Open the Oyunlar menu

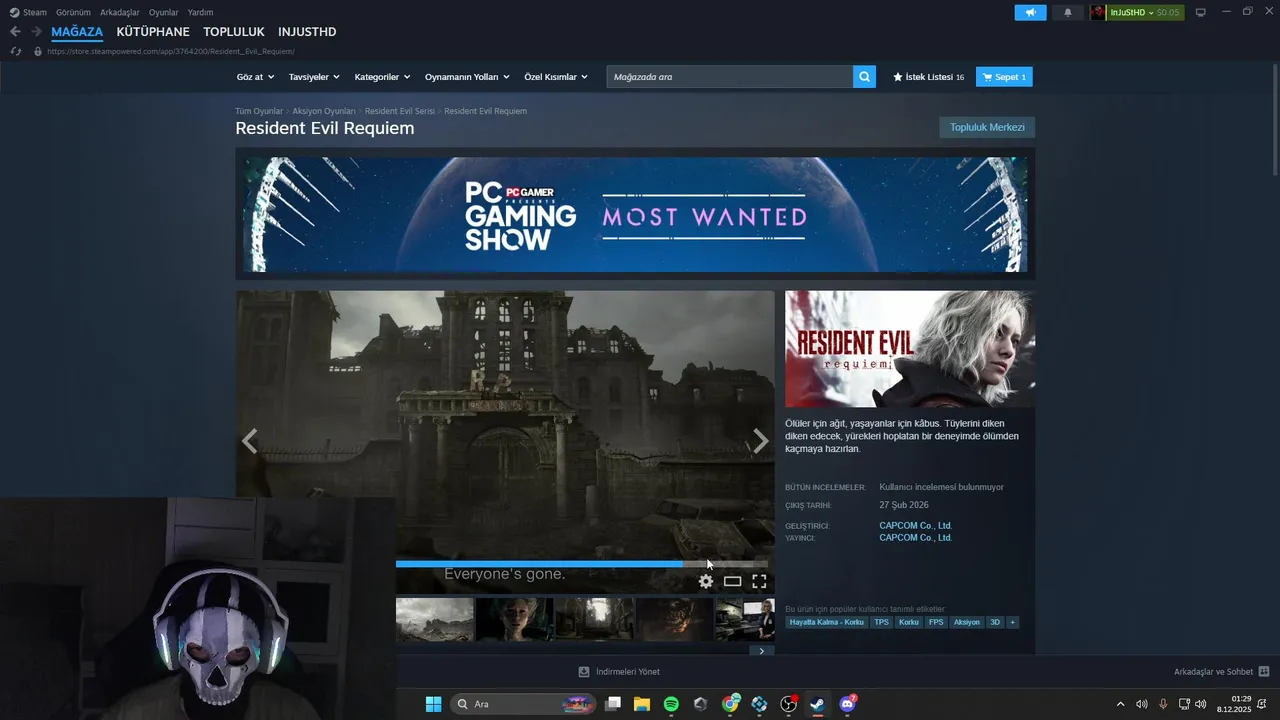click(x=164, y=12)
